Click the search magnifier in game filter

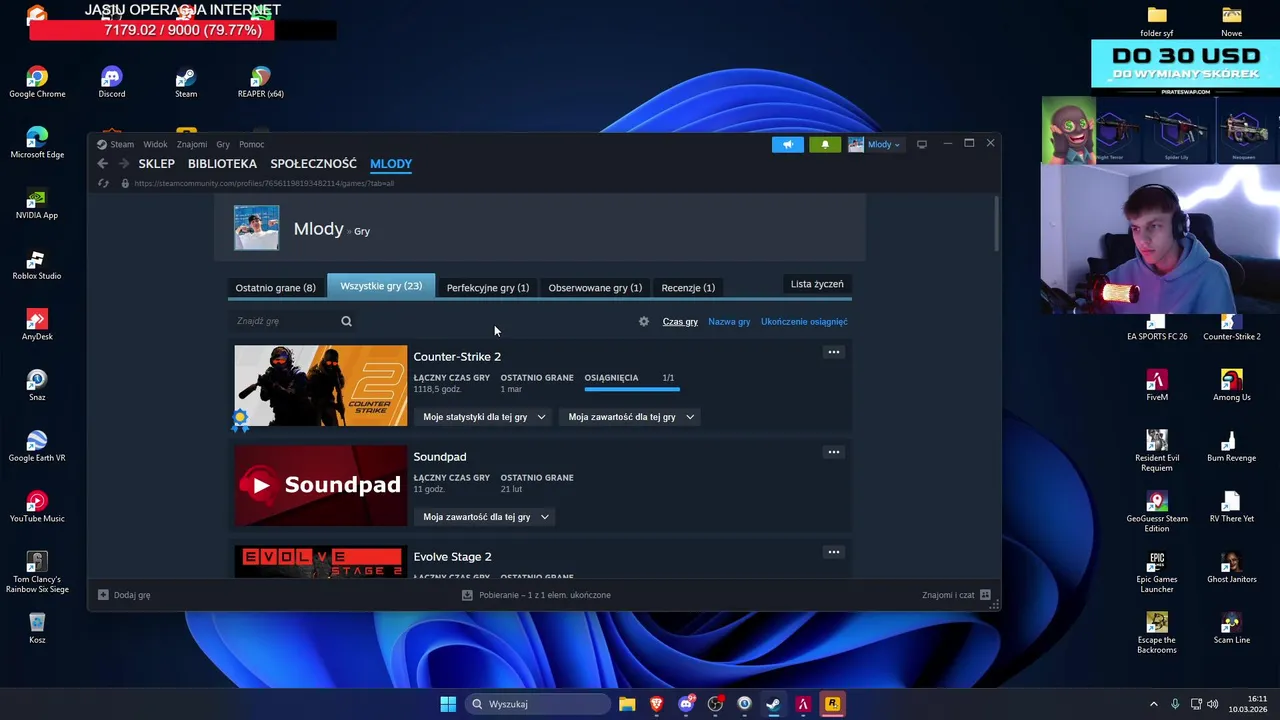point(346,321)
